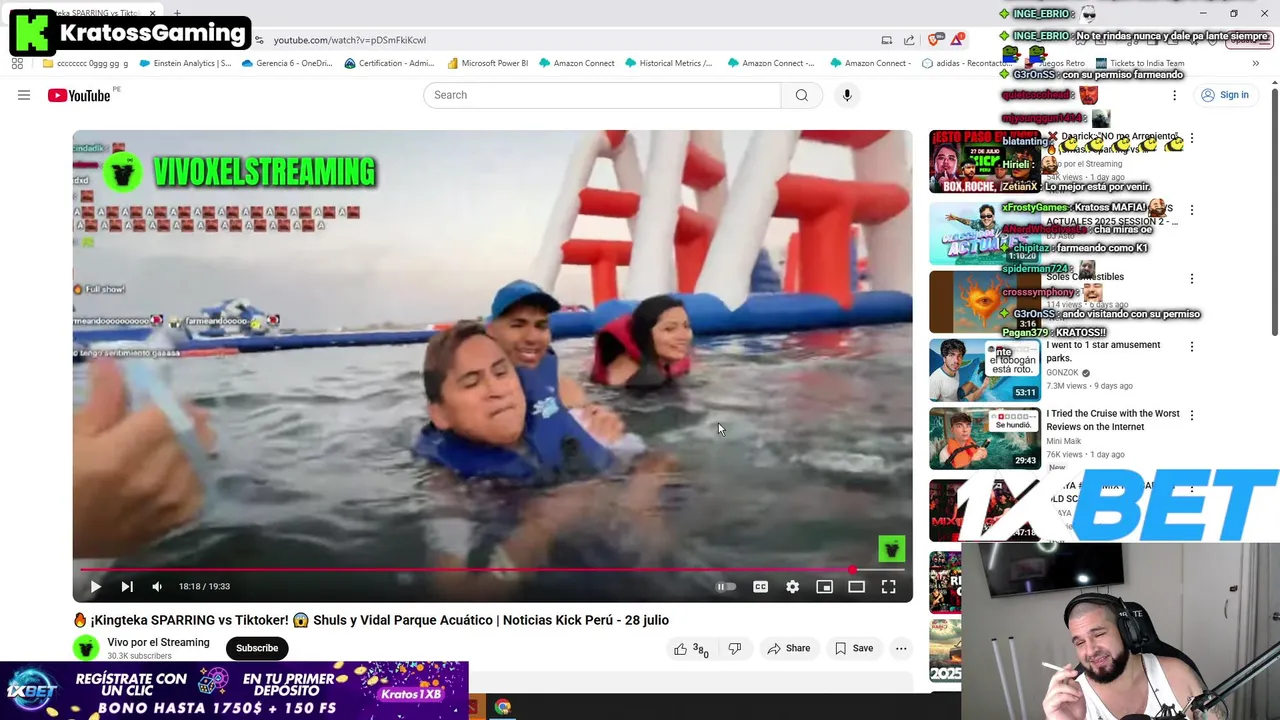Image resolution: width=1280 pixels, height=720 pixels.
Task: Open 'Microsoft Power BI' bookmark
Action: [487, 63]
